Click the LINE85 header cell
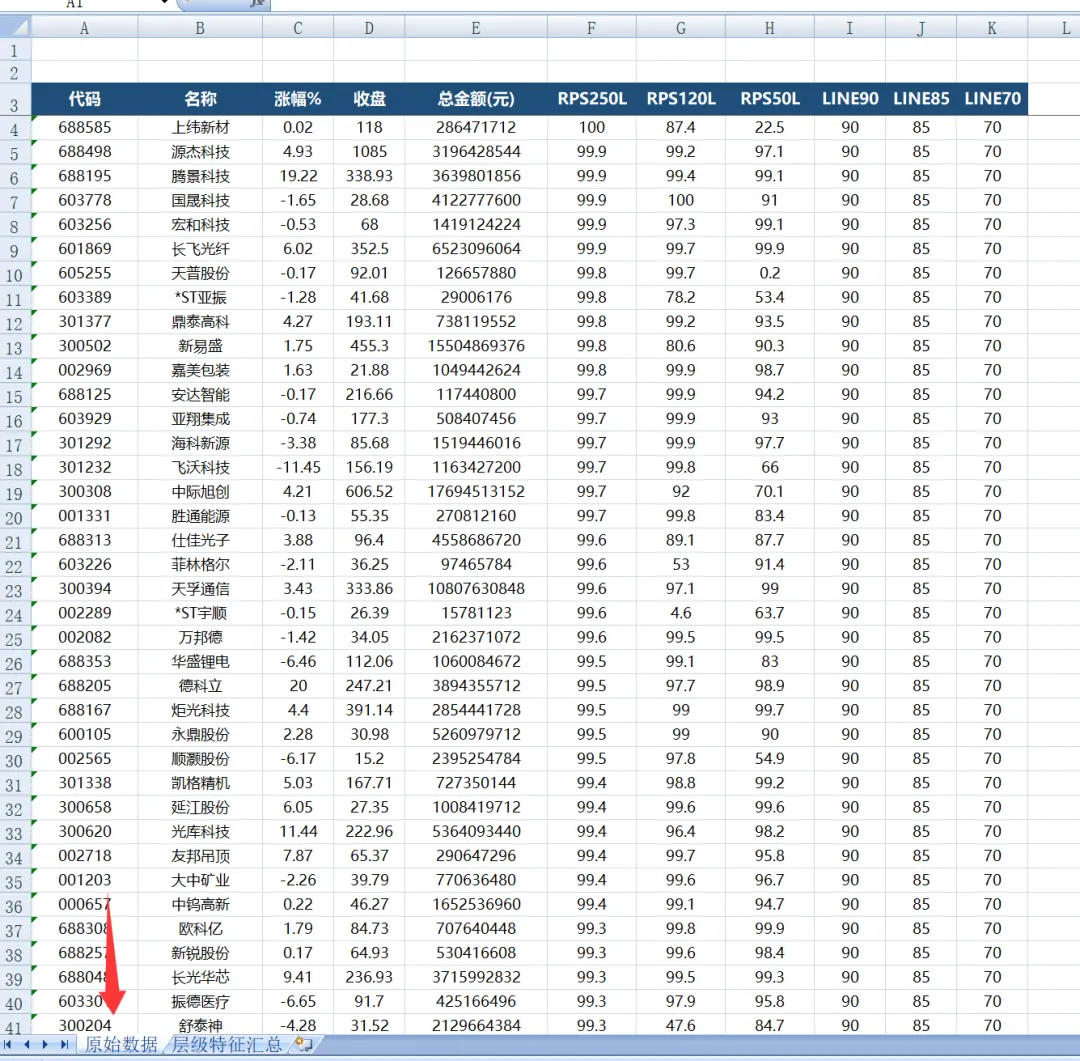Screen dimensions: 1080x1061 (921, 99)
